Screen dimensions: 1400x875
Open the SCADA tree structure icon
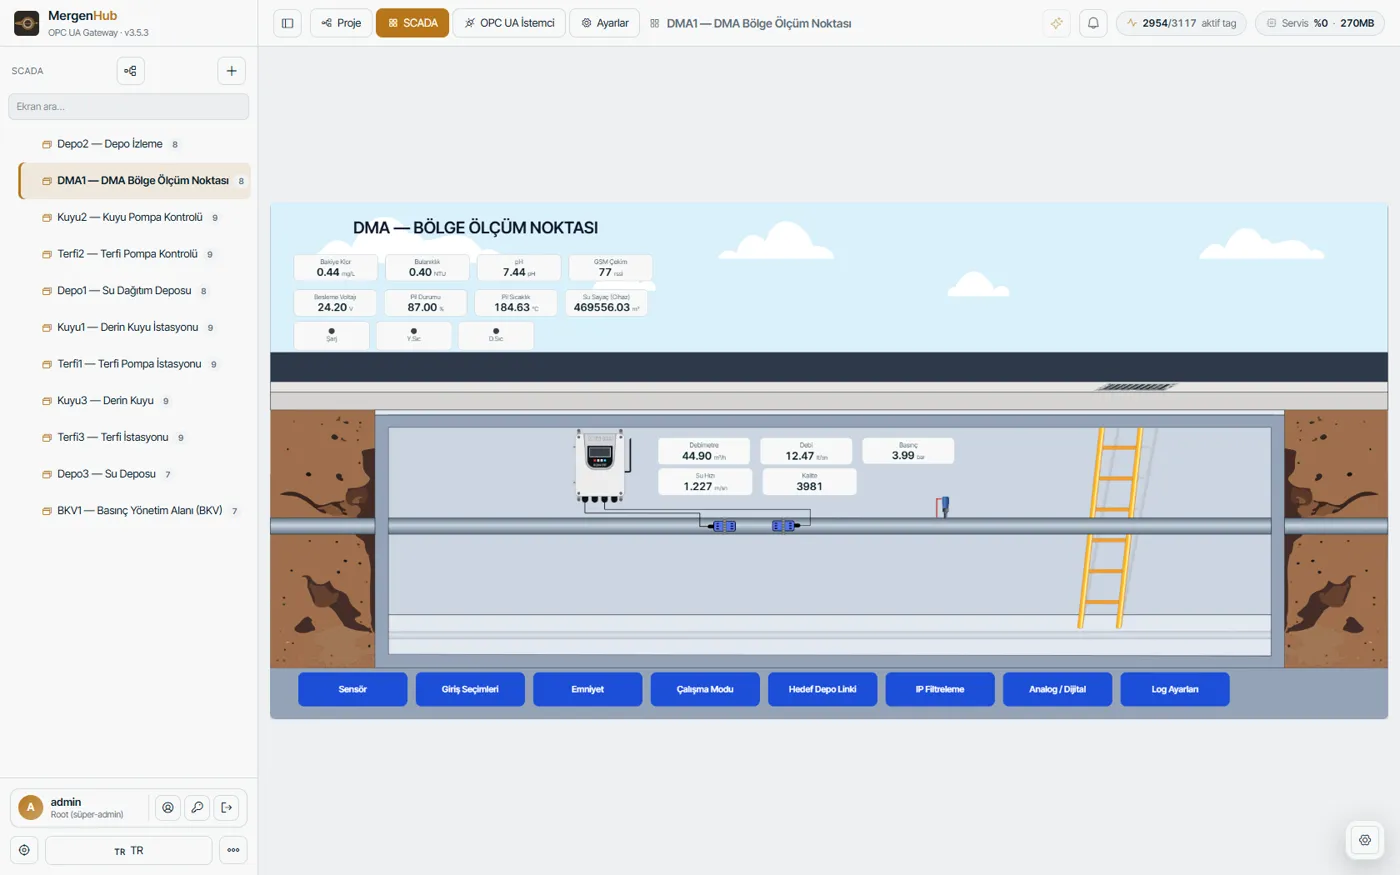[130, 71]
